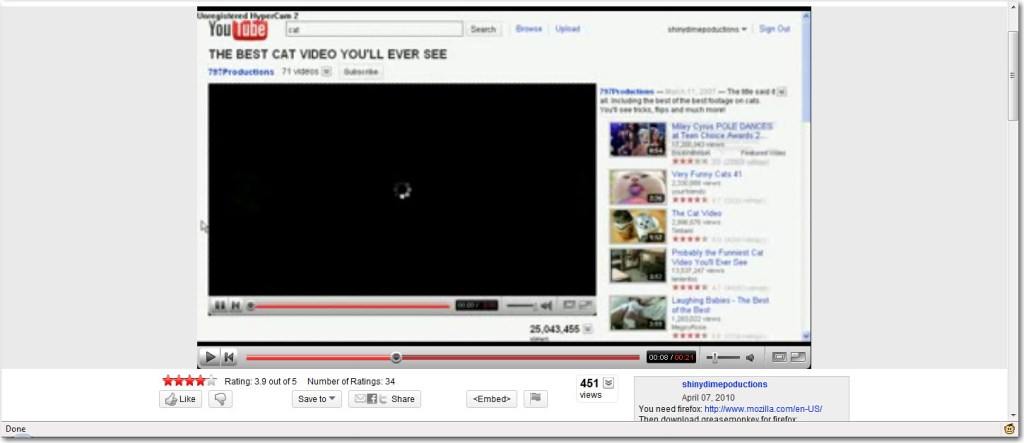Open the shinydimepoductions uploader link

724,384
